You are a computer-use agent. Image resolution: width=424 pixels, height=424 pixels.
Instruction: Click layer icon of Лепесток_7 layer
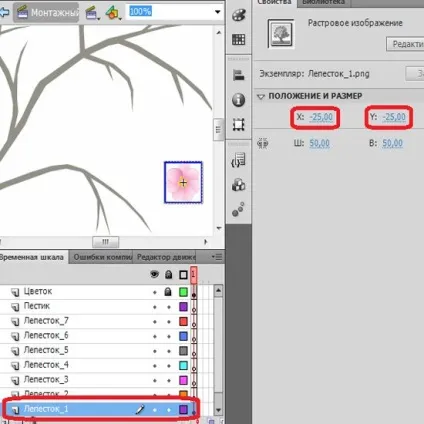coord(15,322)
